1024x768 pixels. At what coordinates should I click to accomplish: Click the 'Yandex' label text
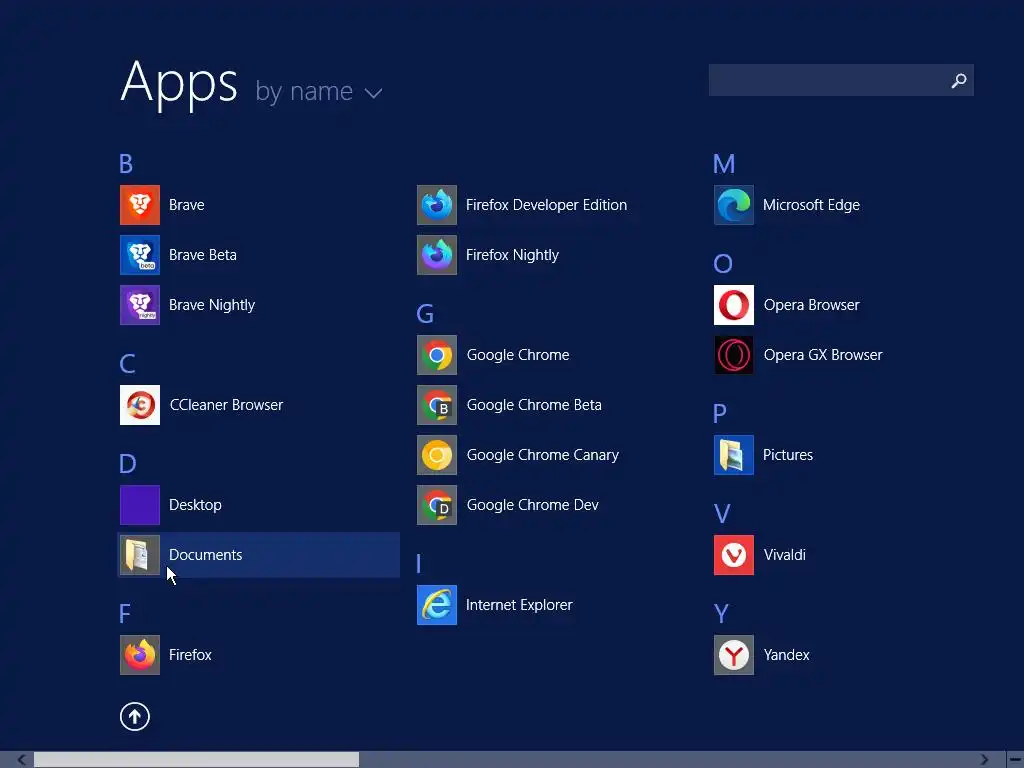(786, 655)
